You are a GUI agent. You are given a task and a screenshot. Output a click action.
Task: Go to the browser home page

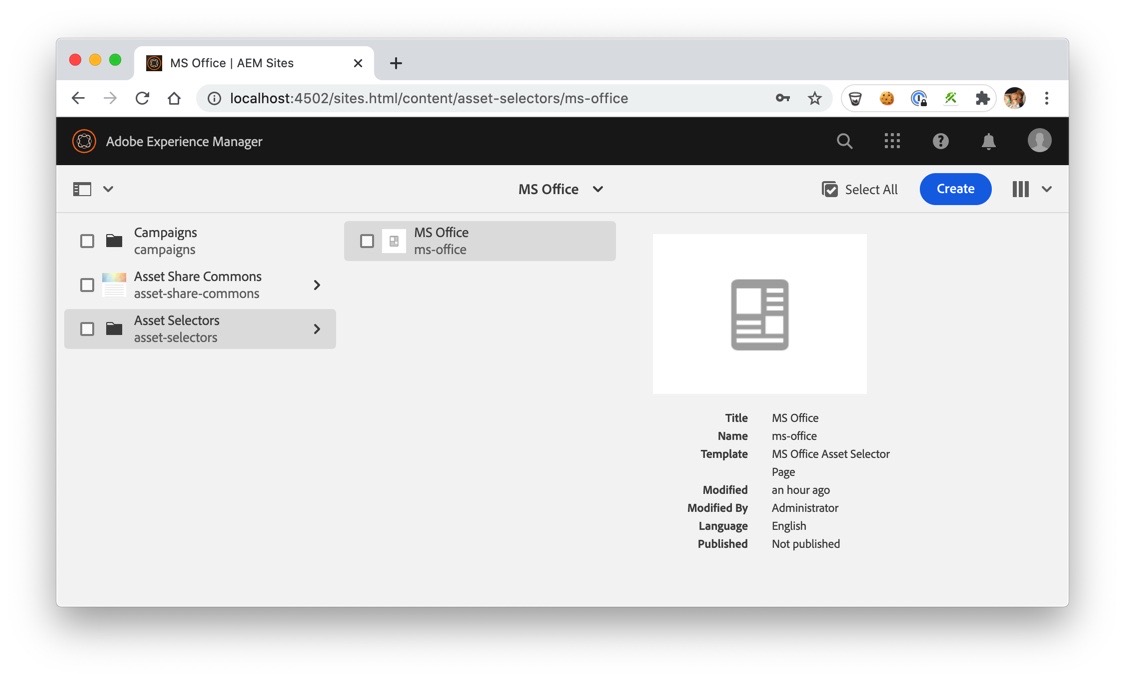pyautogui.click(x=174, y=98)
